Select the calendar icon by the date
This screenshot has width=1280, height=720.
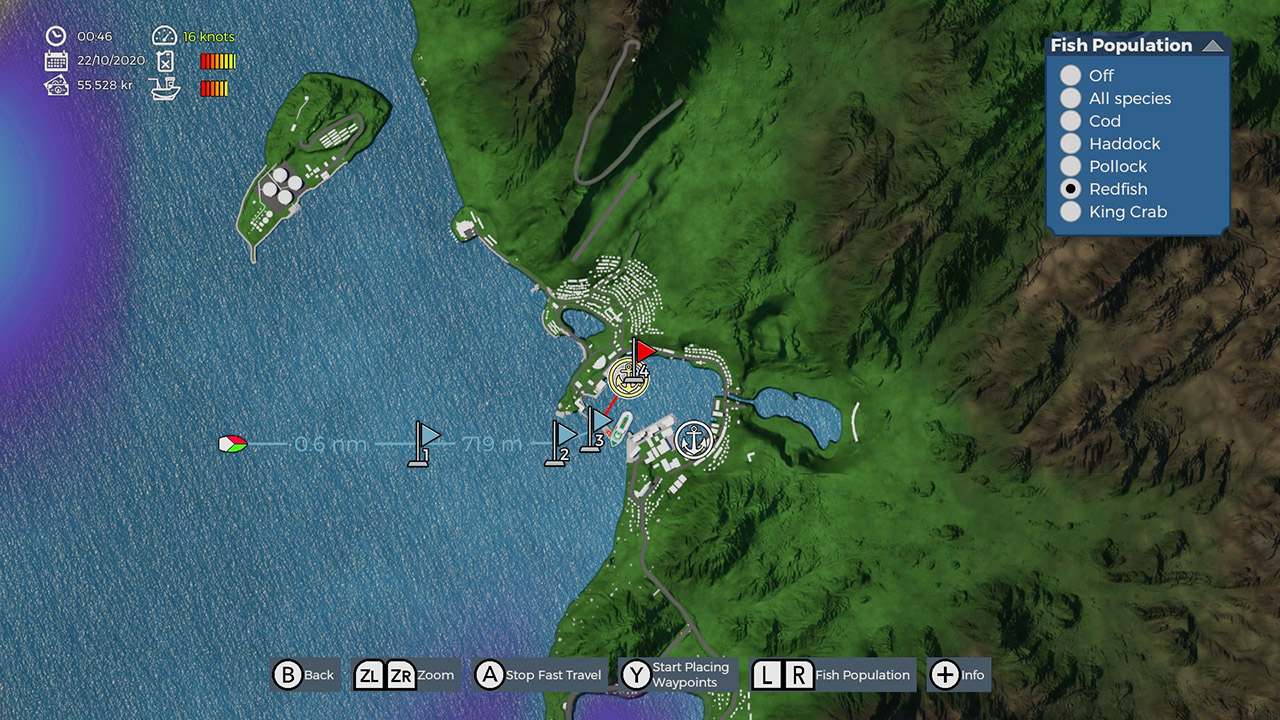tap(55, 61)
